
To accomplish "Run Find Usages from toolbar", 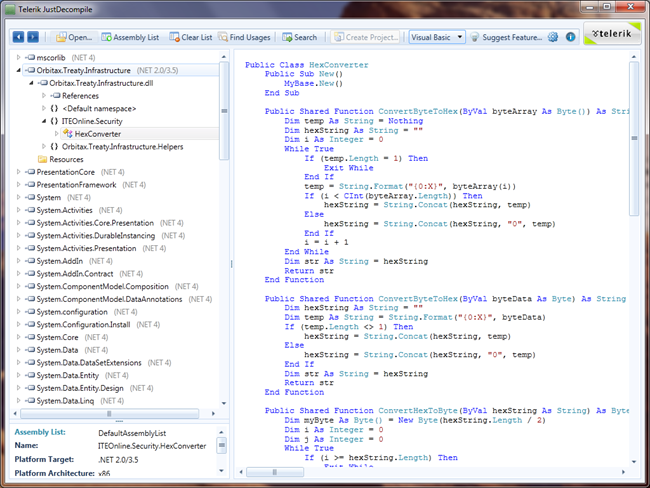I will [x=244, y=37].
